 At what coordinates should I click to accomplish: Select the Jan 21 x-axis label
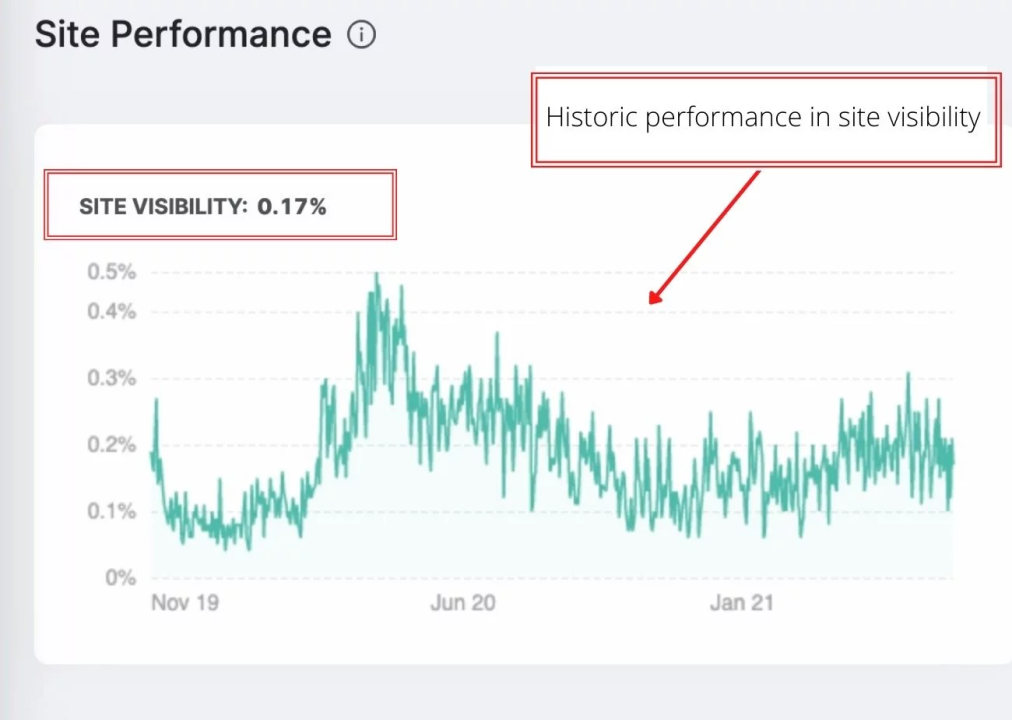pyautogui.click(x=741, y=603)
